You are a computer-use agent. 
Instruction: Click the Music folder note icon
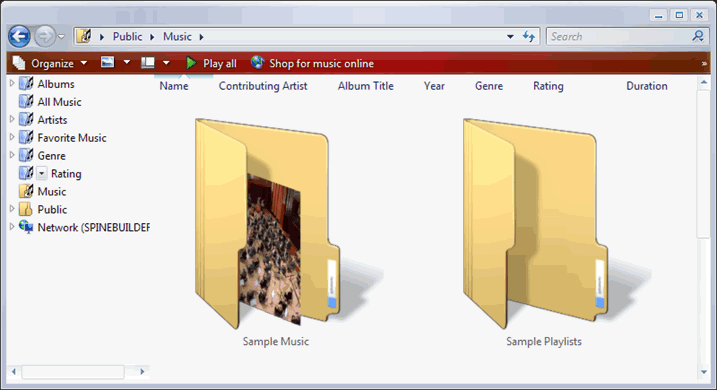point(26,191)
